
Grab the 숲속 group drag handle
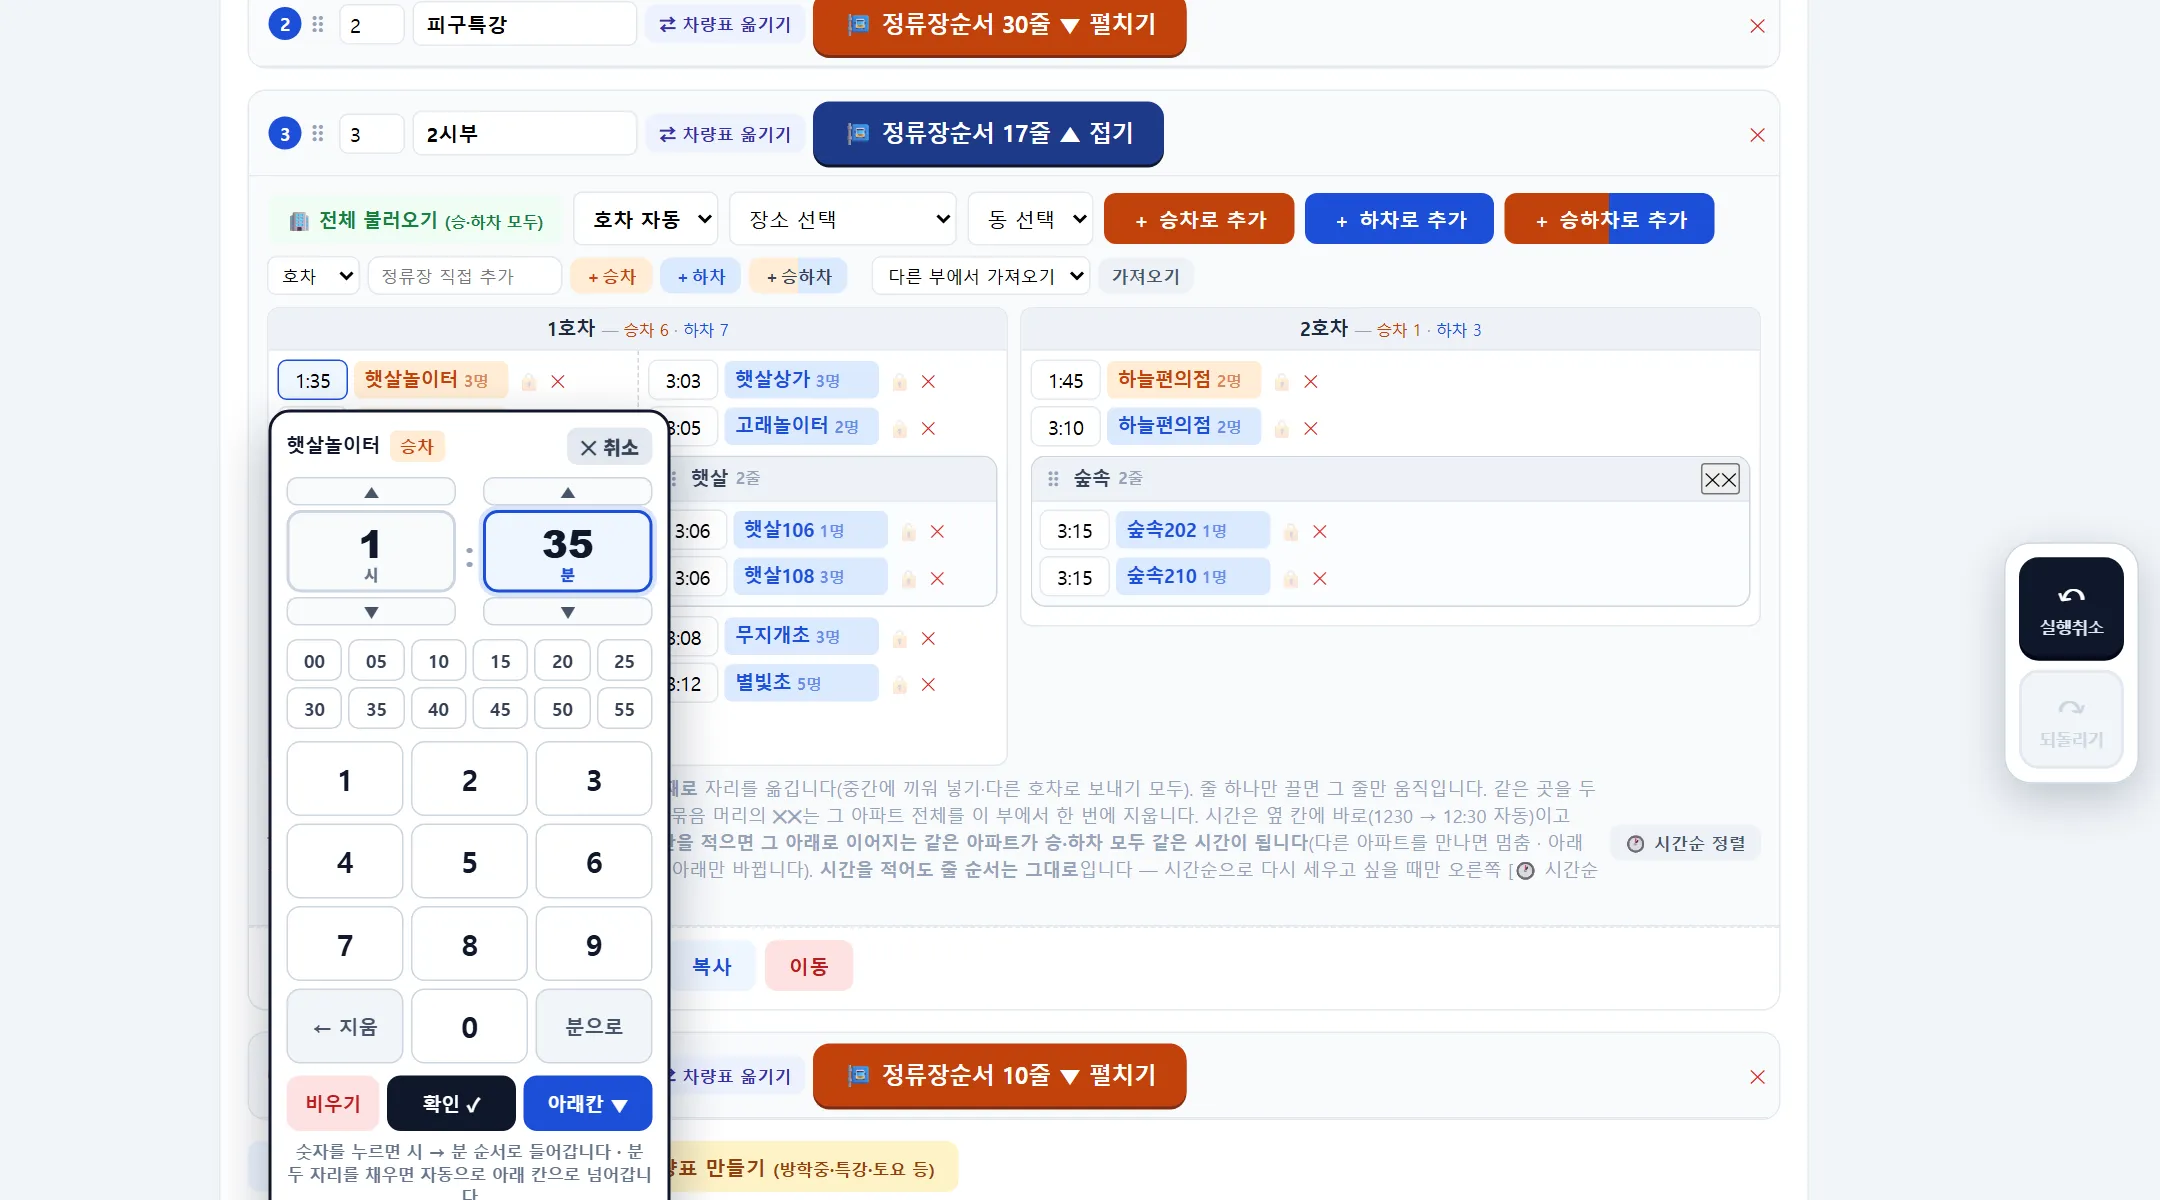click(1053, 479)
